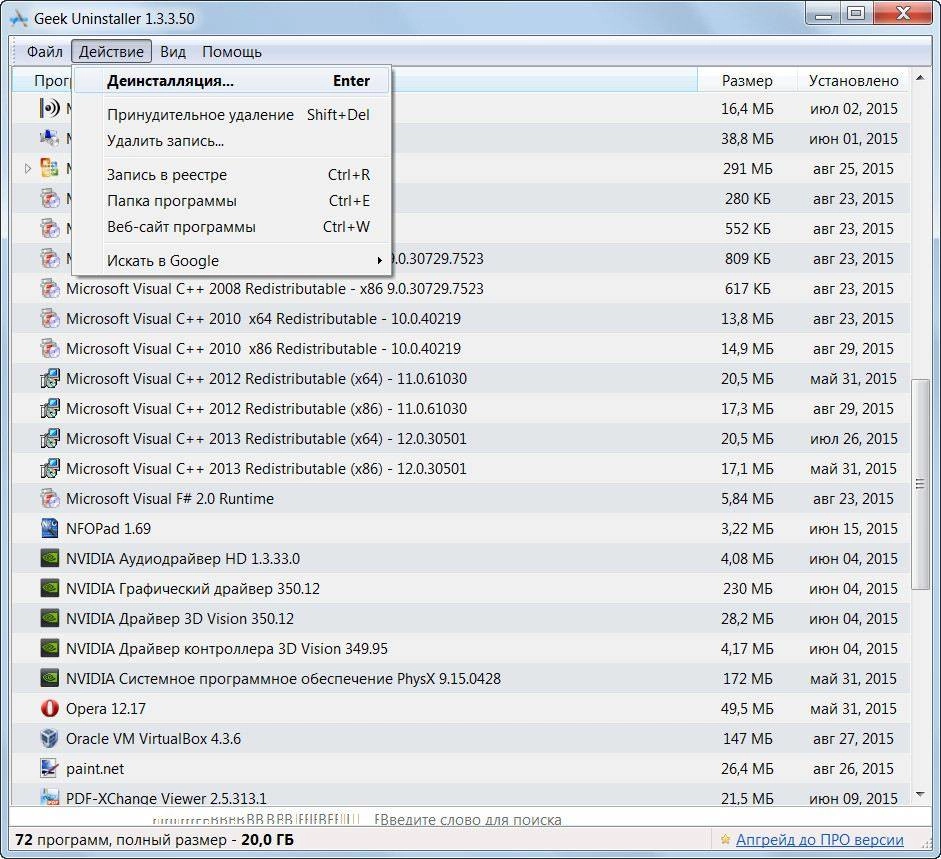This screenshot has width=941, height=859.
Task: Click the star icon beside the upgrade link
Action: 726,839
